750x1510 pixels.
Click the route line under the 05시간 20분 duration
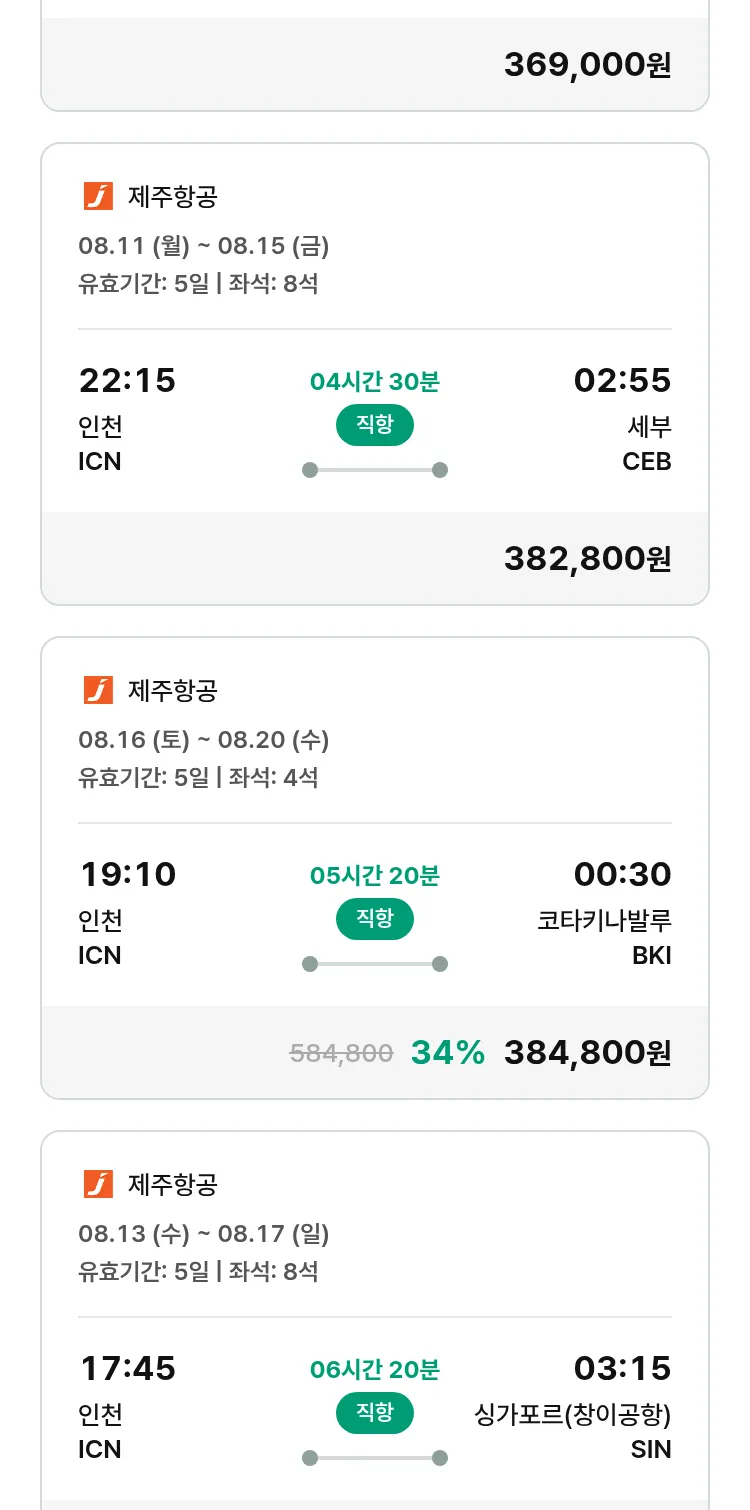[x=374, y=964]
